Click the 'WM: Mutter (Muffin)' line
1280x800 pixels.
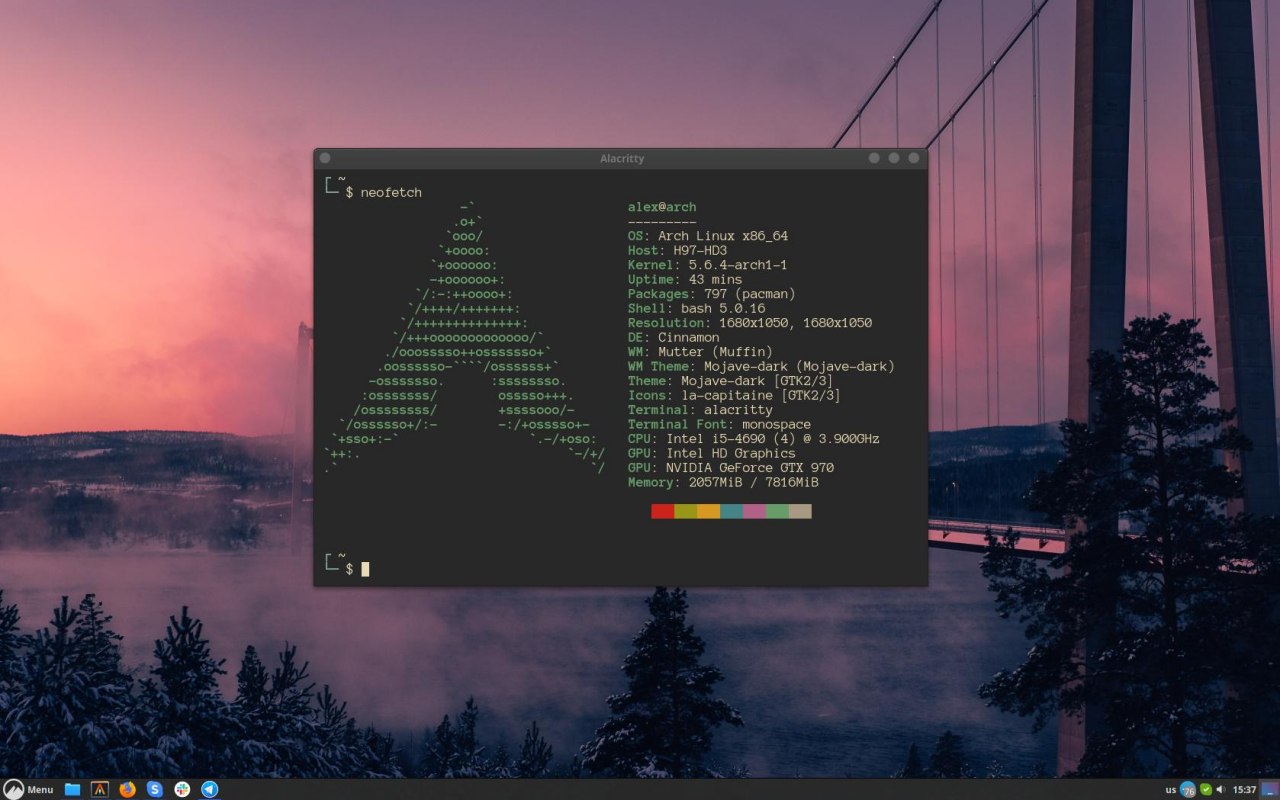tap(700, 352)
